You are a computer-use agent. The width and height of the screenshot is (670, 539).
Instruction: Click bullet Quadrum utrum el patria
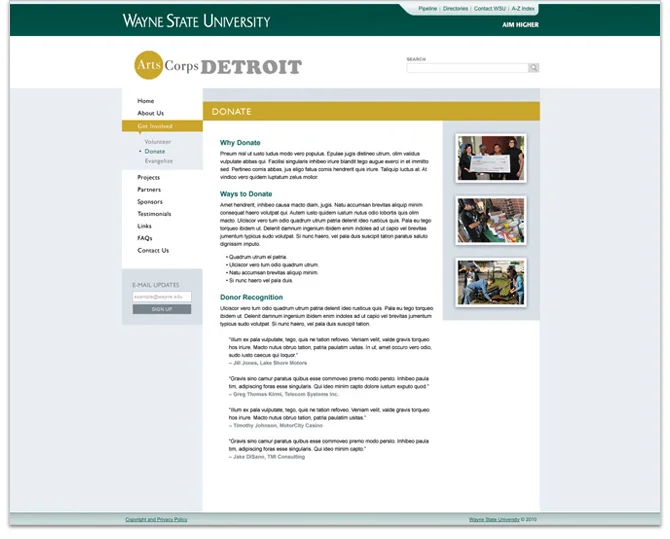(x=256, y=257)
